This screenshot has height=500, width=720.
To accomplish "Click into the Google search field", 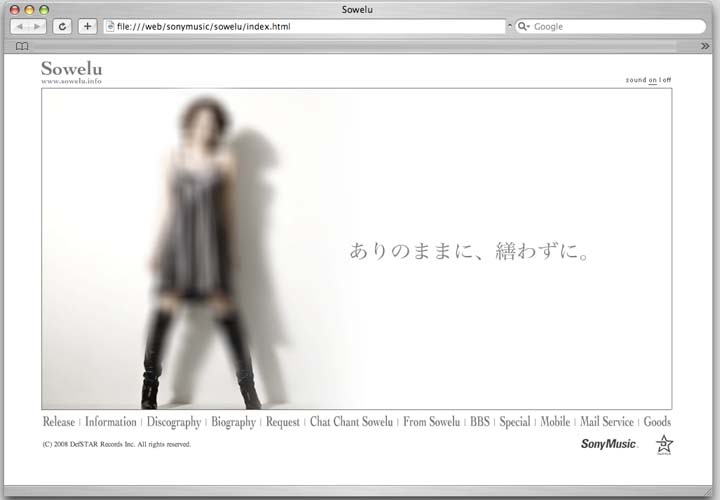I will (615, 26).
